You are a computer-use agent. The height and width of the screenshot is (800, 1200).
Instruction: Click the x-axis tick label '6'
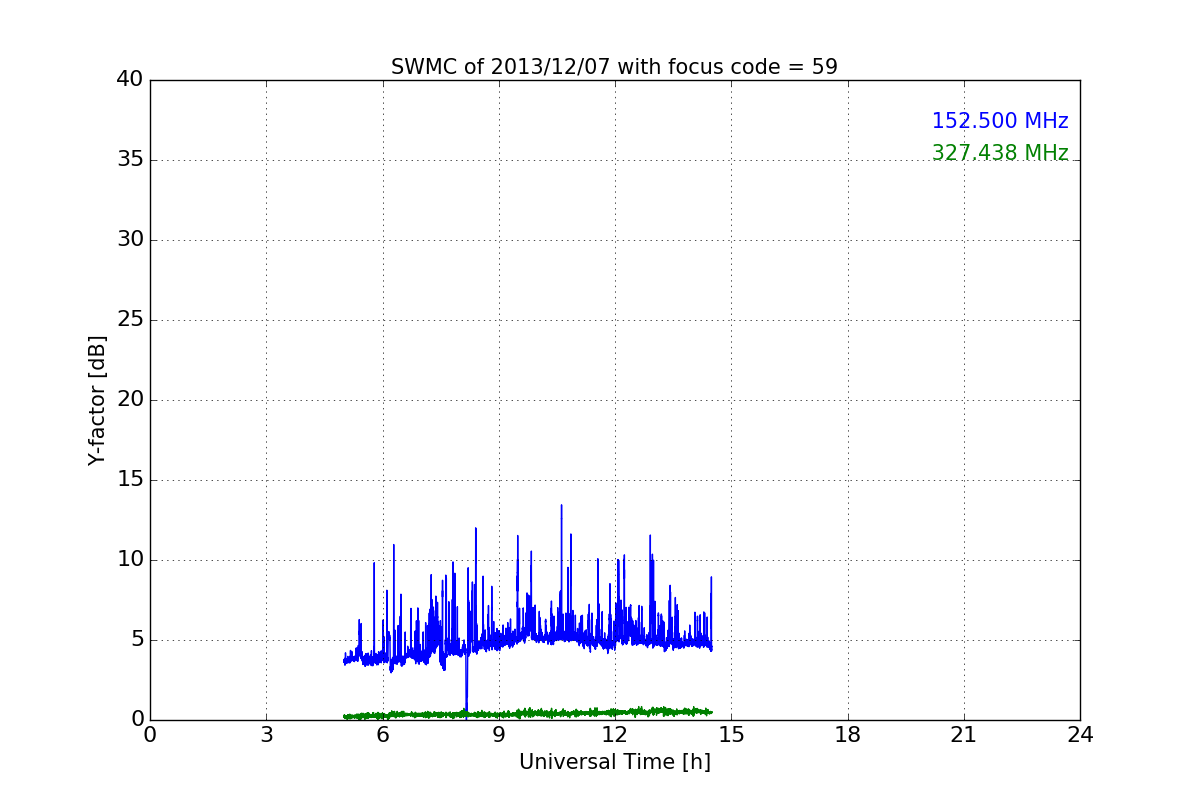point(383,734)
